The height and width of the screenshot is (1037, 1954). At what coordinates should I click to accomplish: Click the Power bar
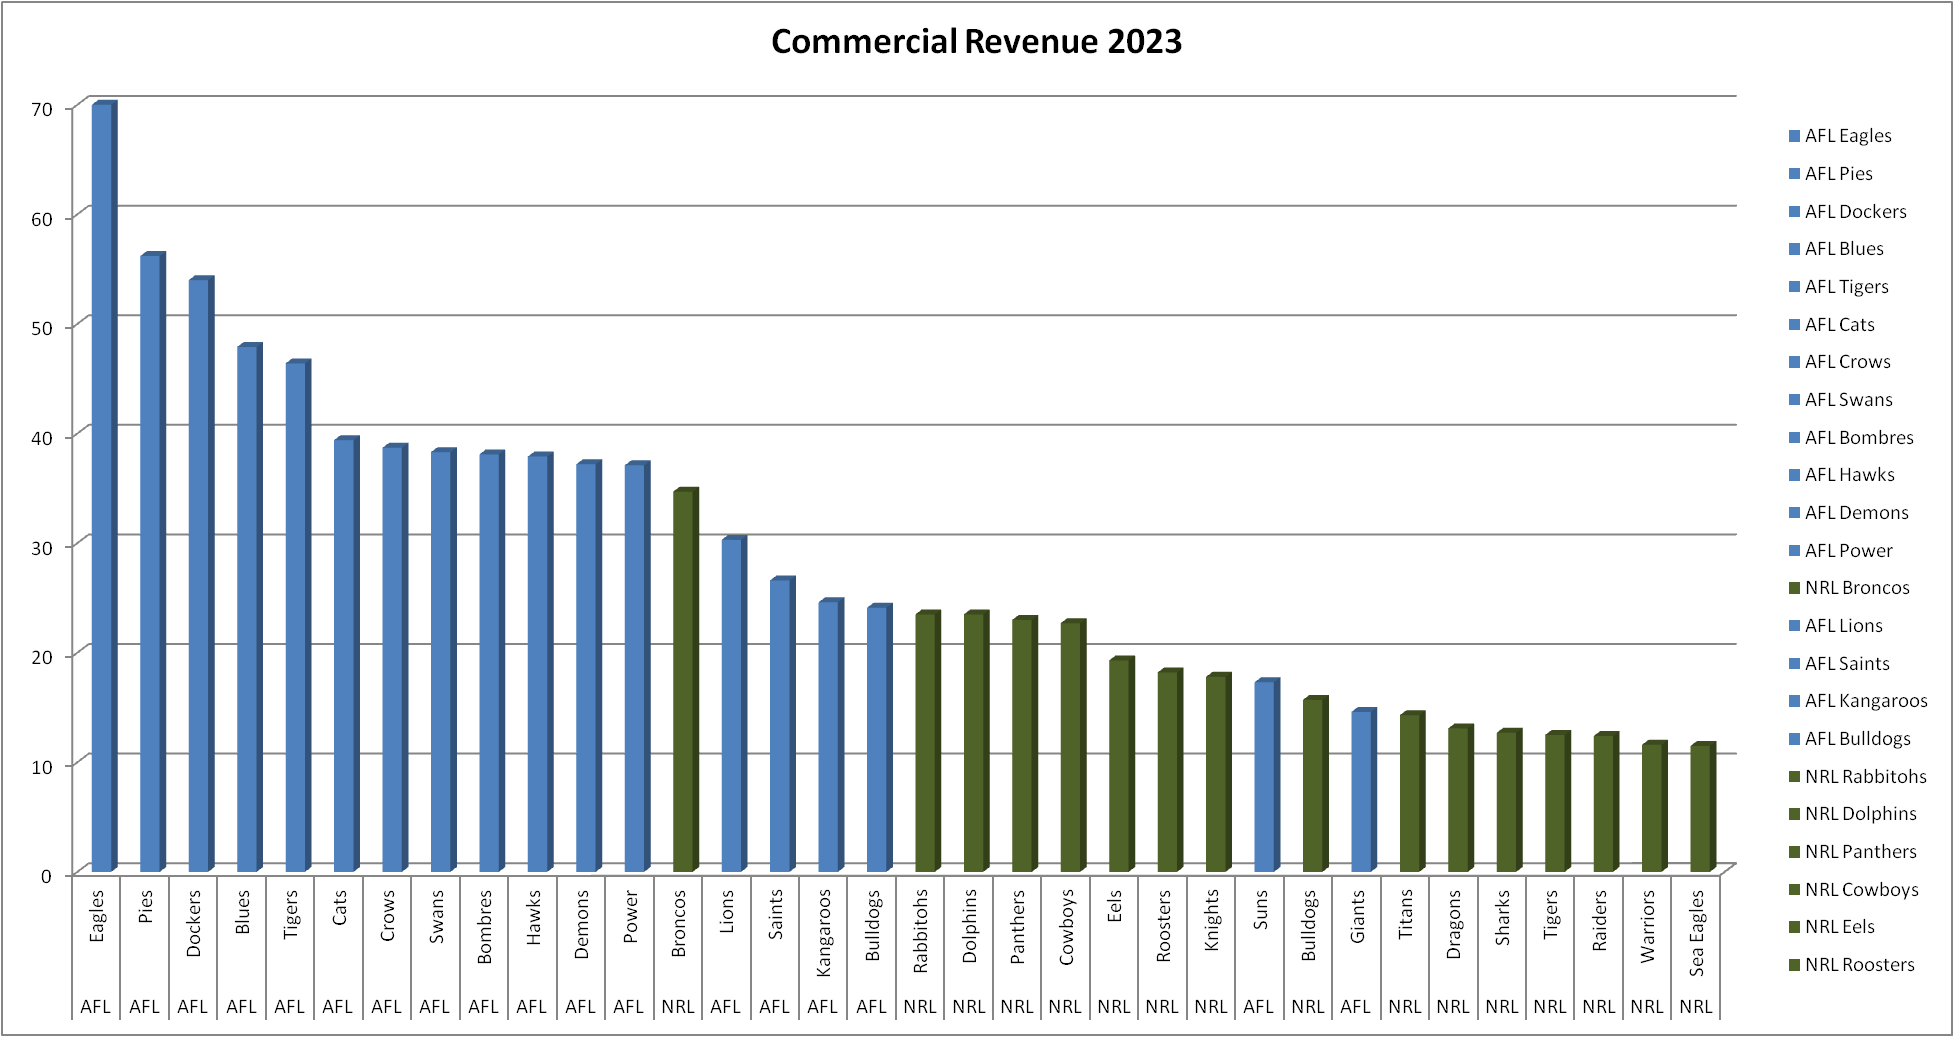point(637,666)
